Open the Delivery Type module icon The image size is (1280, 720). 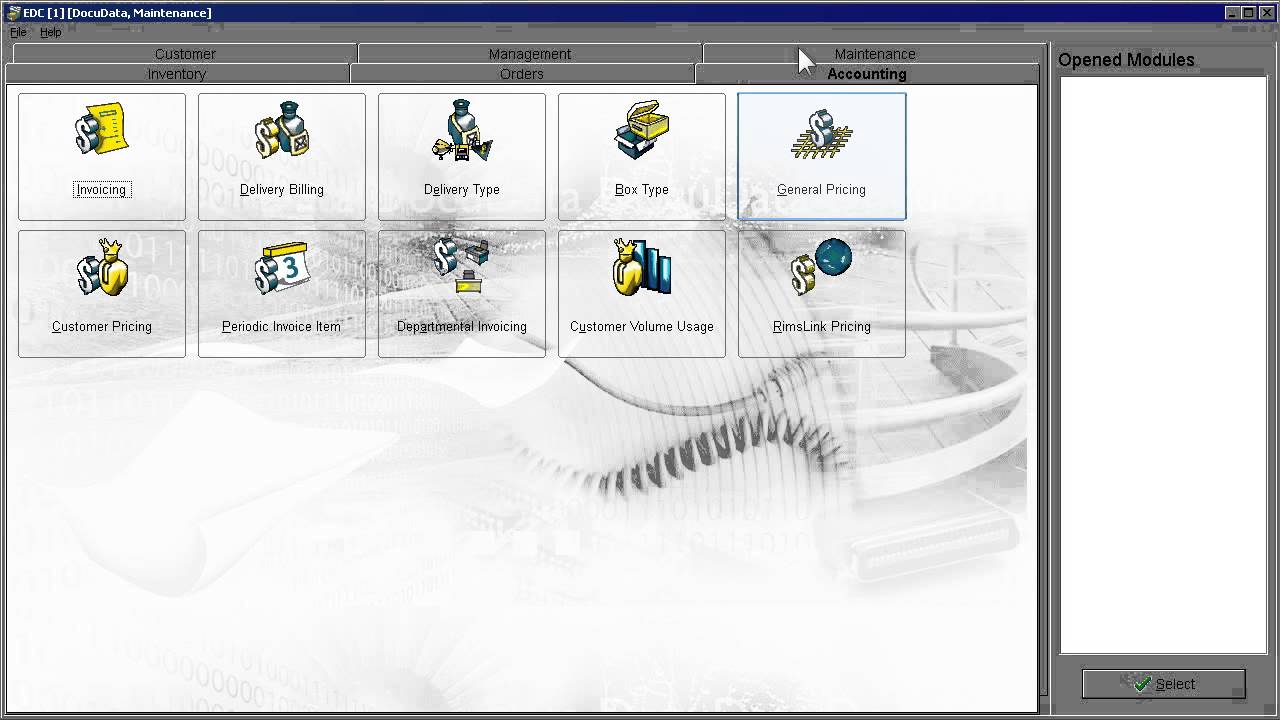[x=462, y=157]
